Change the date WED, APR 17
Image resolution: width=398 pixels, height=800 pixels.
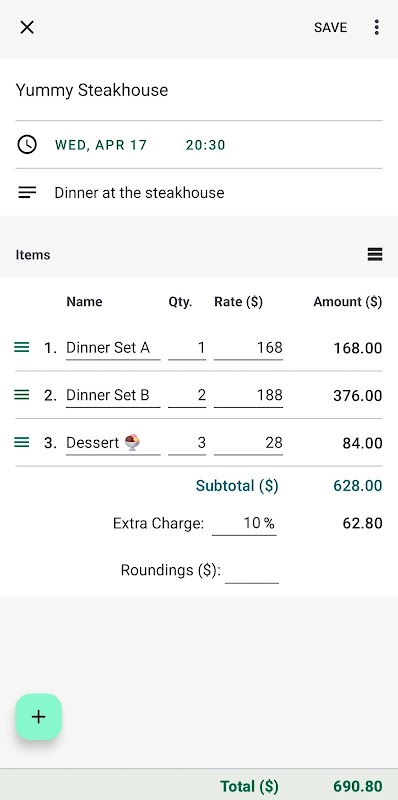tap(101, 145)
